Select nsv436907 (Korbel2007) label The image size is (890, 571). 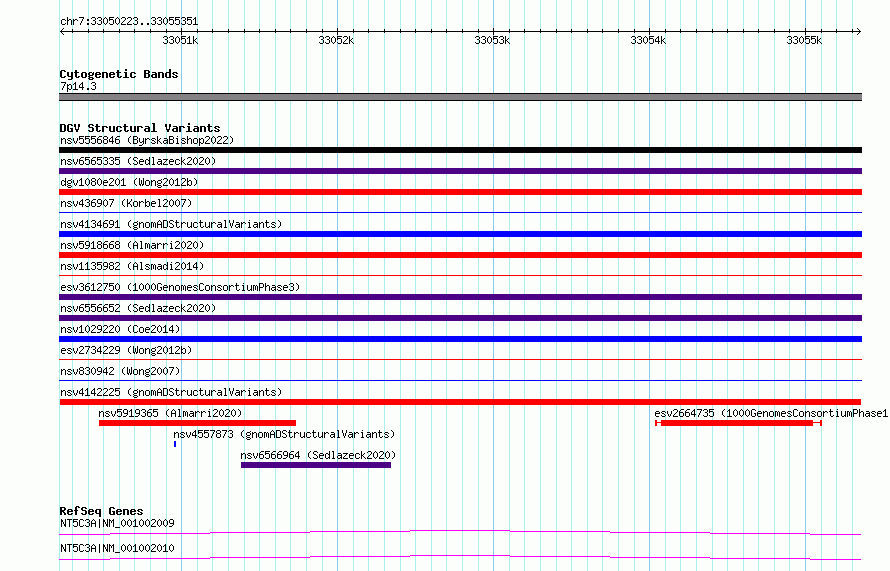[126, 203]
